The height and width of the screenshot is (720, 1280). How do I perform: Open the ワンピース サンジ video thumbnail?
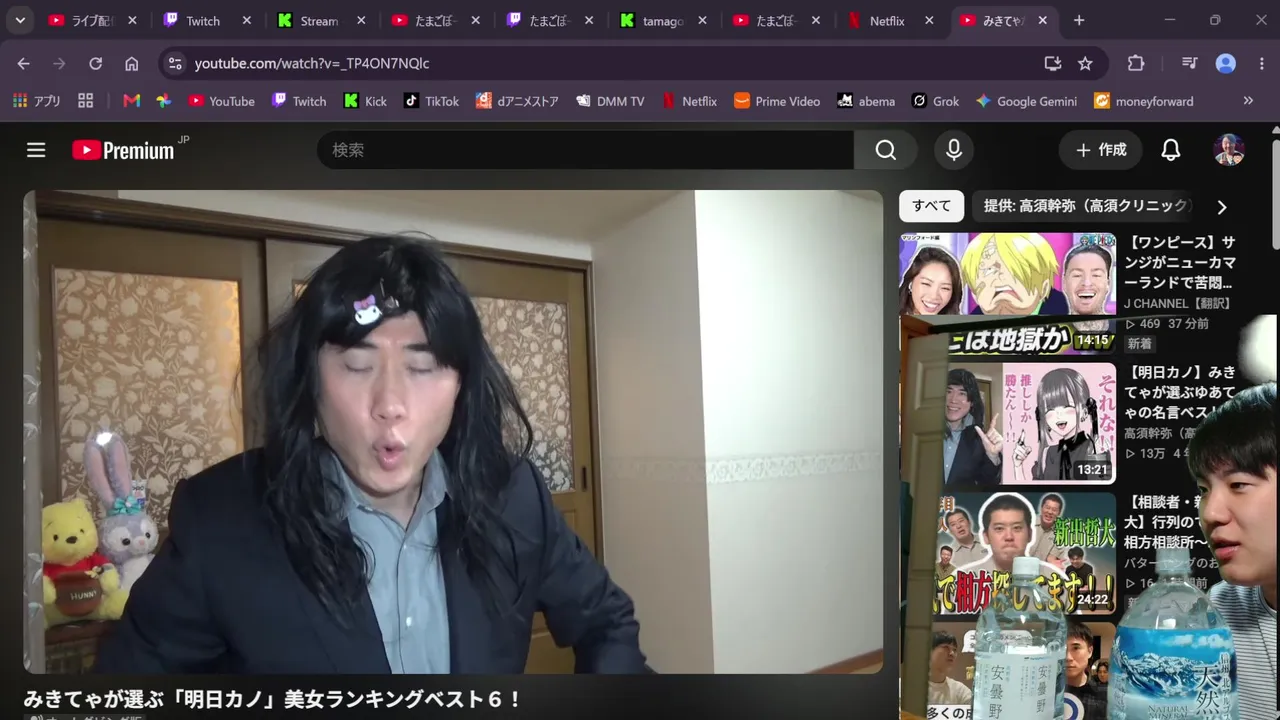[x=1007, y=293]
